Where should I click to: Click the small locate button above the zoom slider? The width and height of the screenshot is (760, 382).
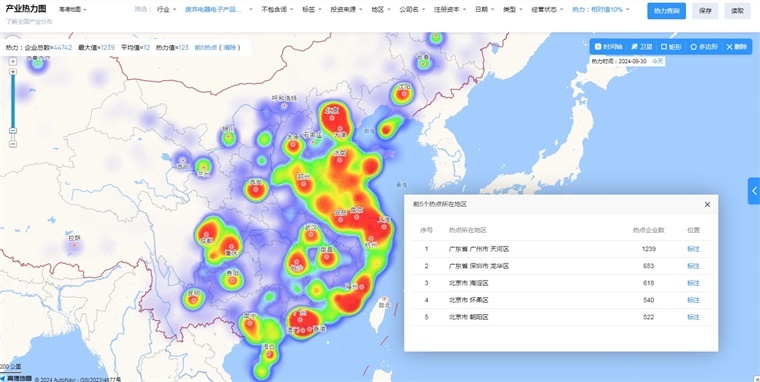click(x=13, y=61)
